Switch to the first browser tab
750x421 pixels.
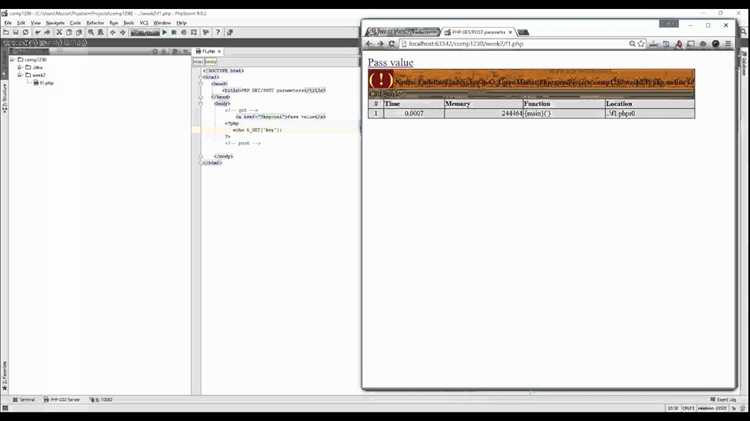(x=402, y=32)
